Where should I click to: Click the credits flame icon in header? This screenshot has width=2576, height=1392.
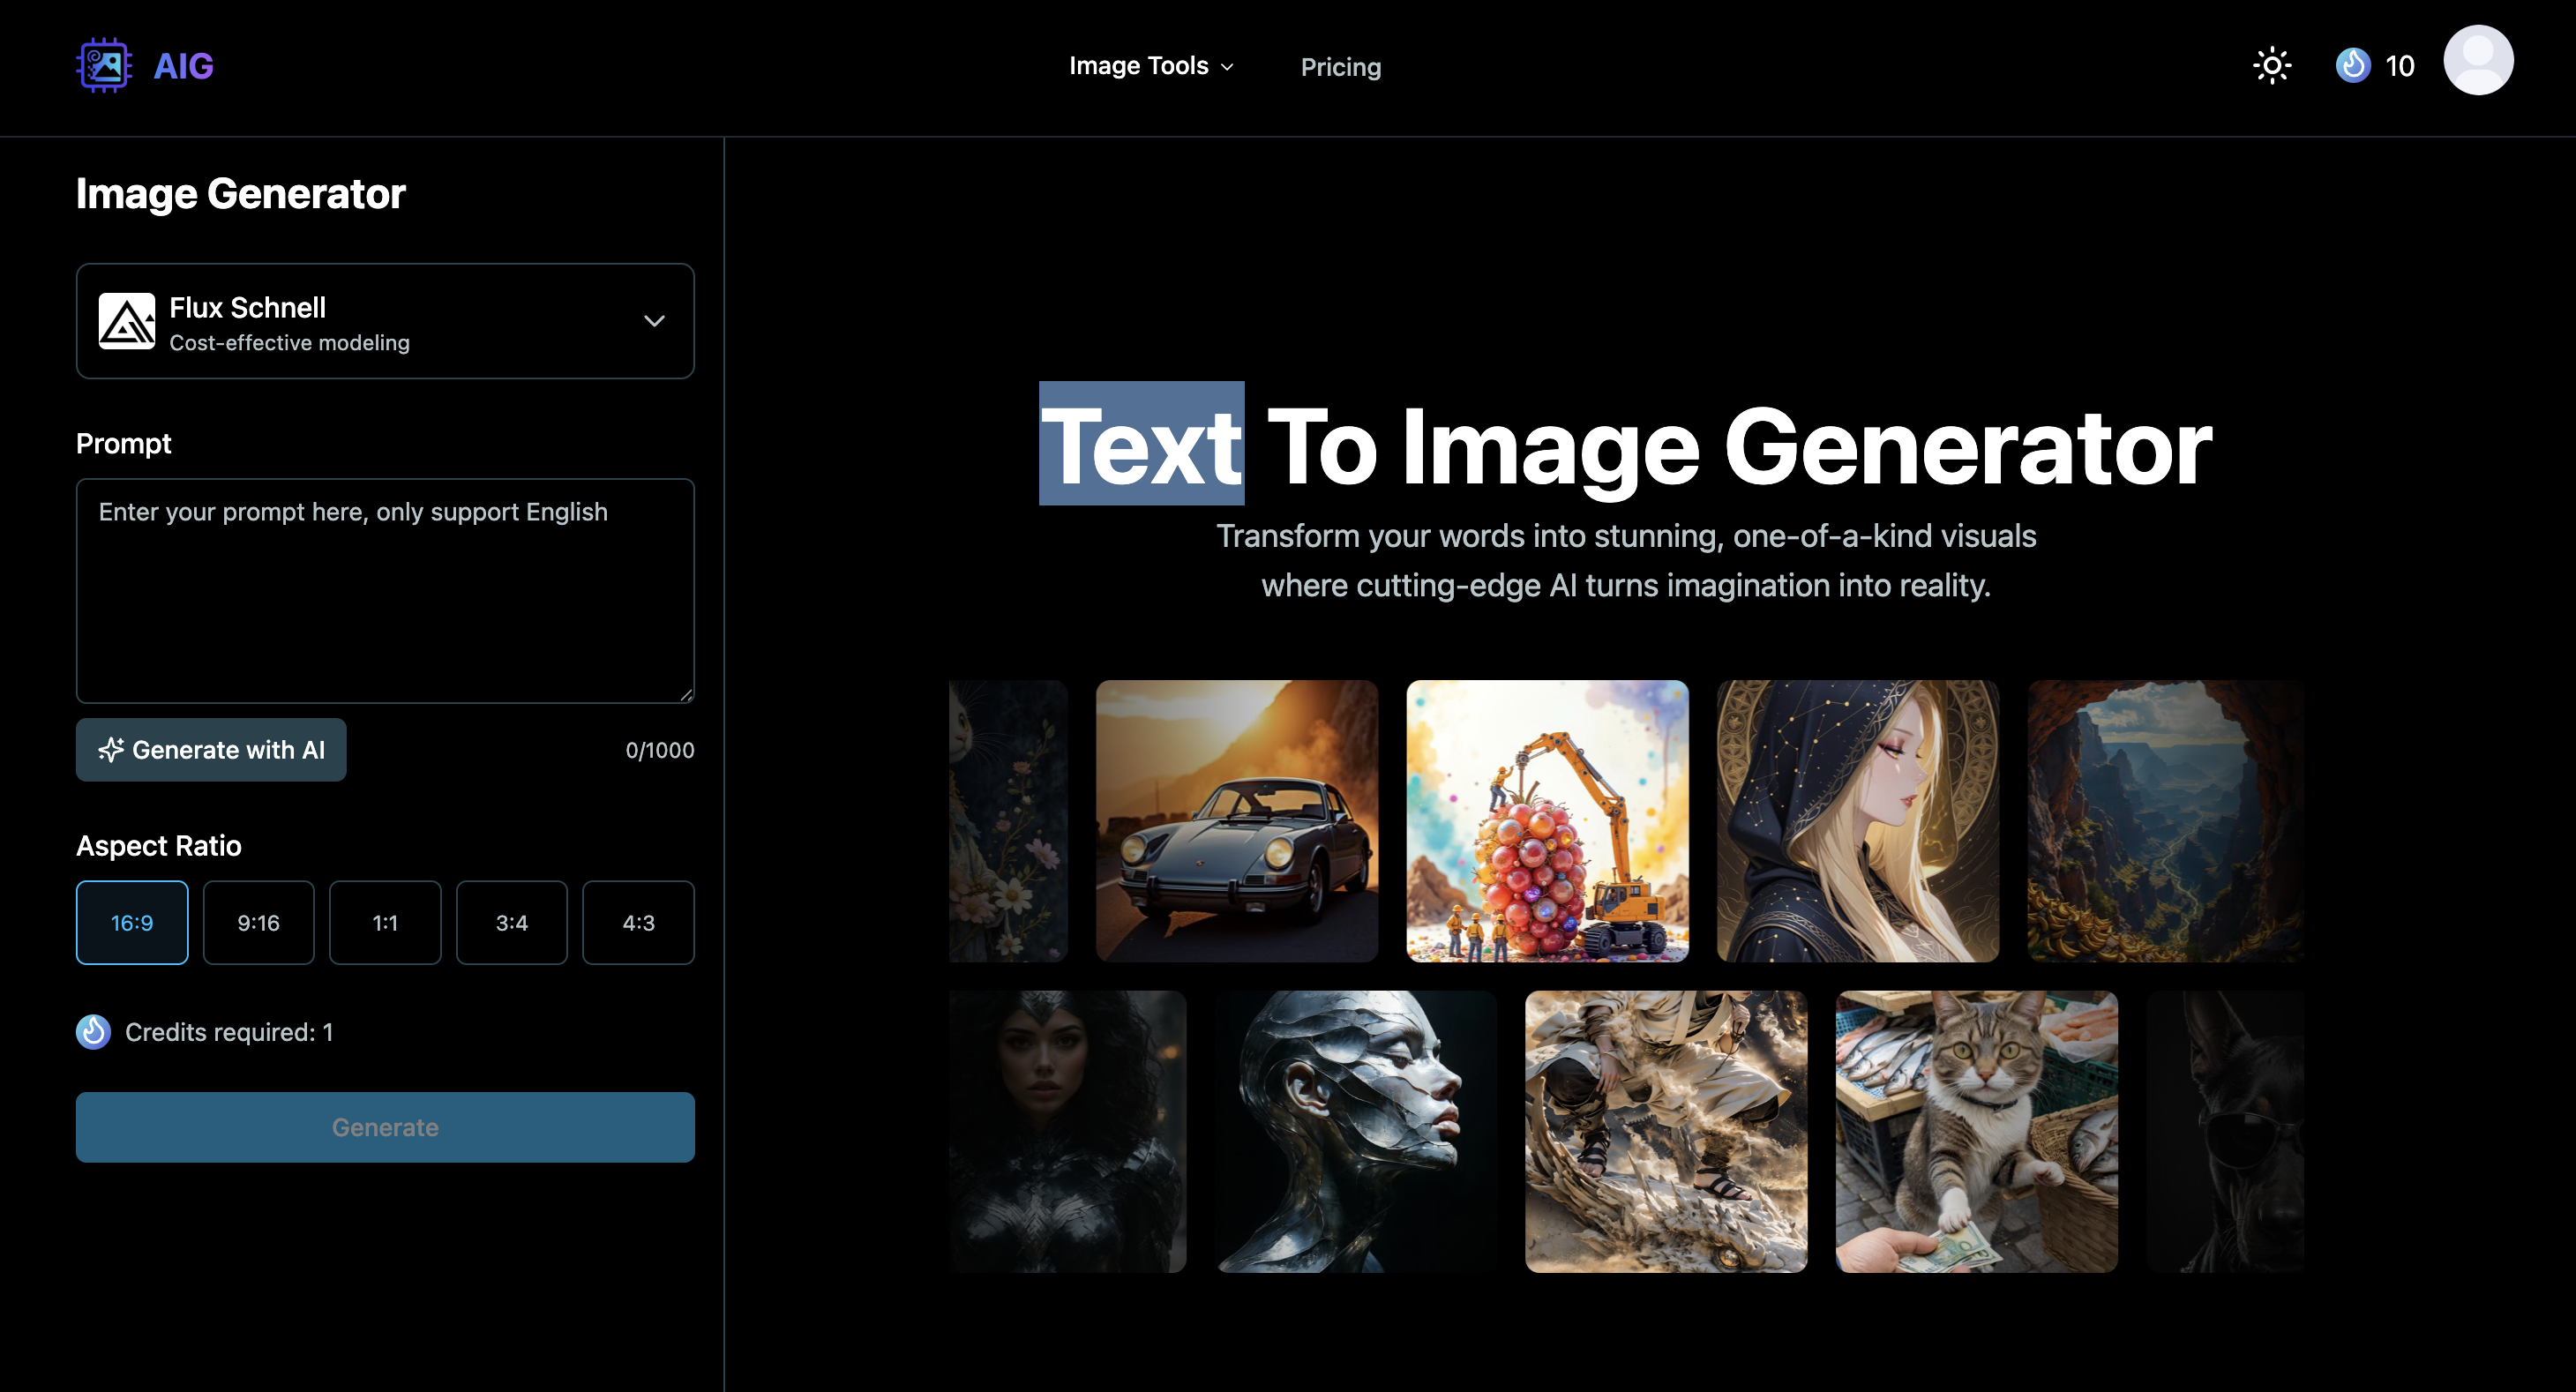(x=2352, y=66)
